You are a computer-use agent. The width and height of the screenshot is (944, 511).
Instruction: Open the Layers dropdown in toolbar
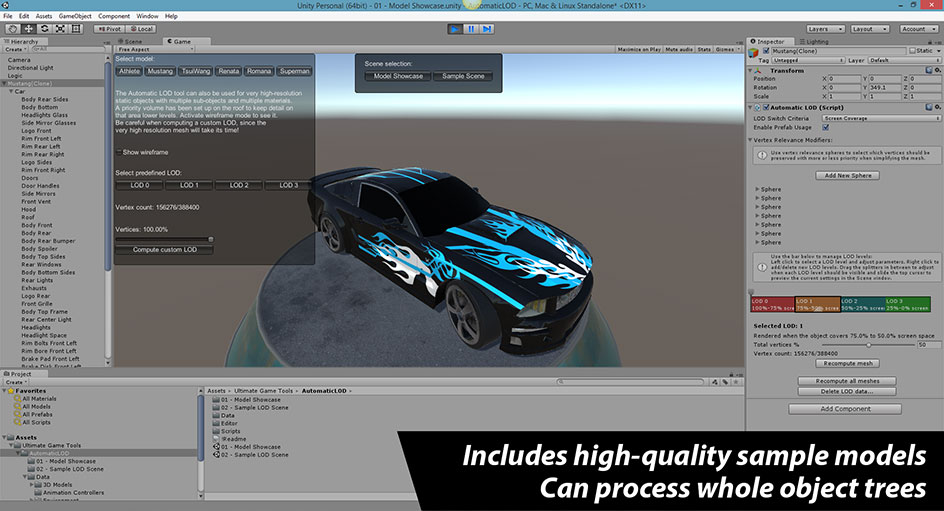pyautogui.click(x=825, y=28)
